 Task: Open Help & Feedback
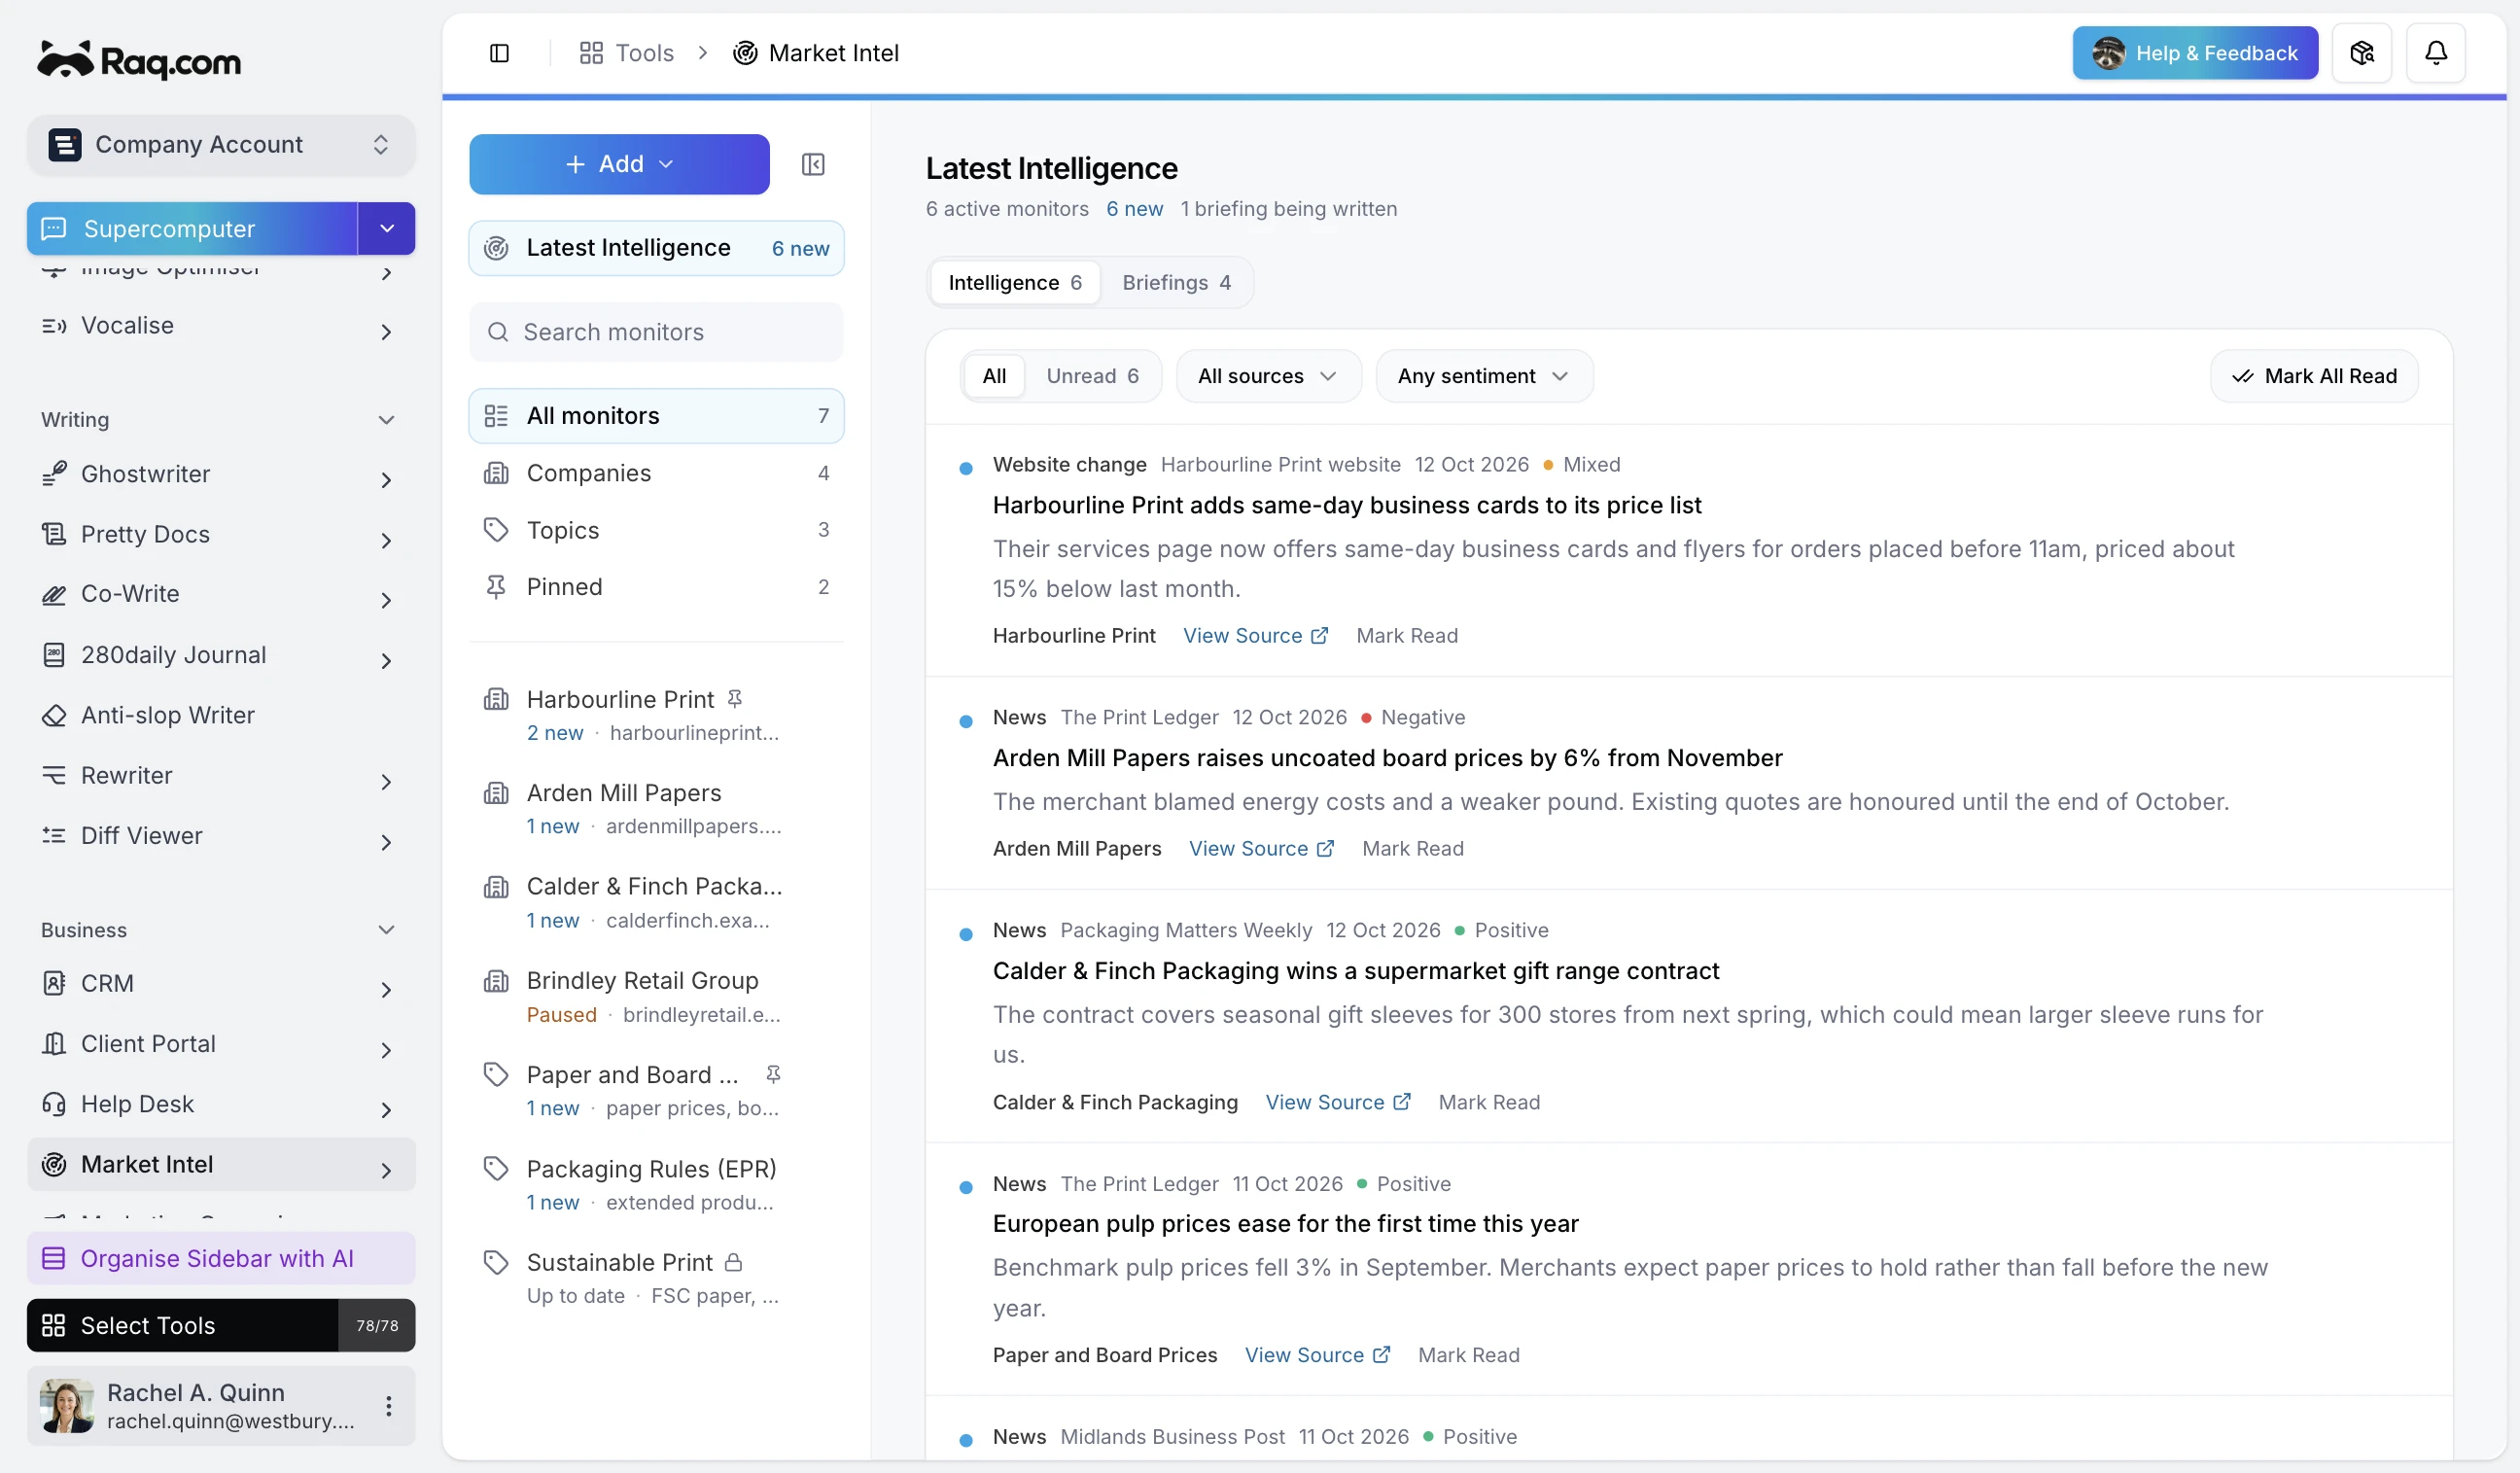(2195, 53)
